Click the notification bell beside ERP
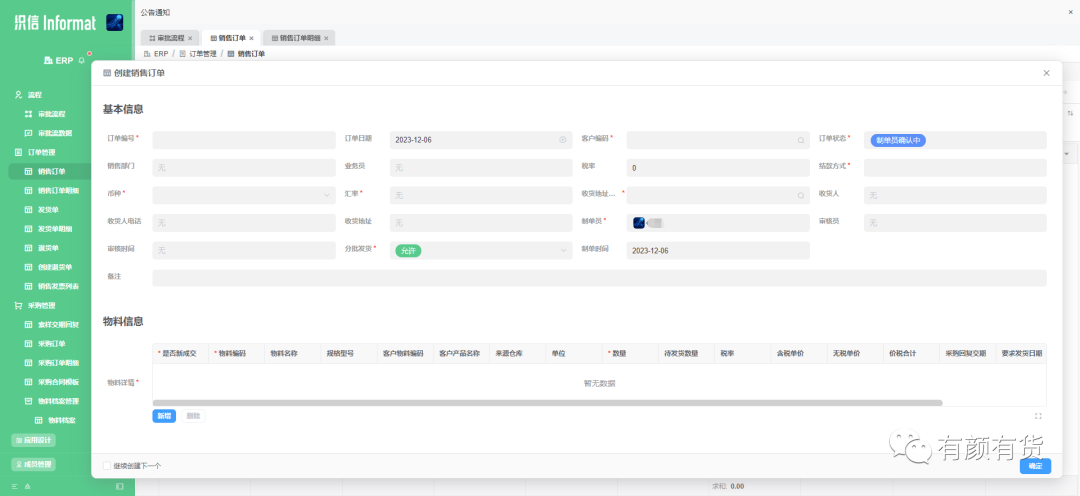 (81, 60)
